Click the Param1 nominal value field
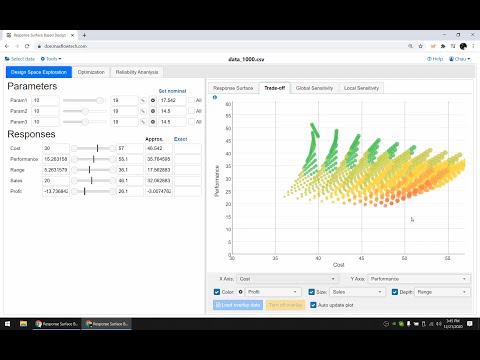Image resolution: width=480 pixels, height=360 pixels. (172, 100)
